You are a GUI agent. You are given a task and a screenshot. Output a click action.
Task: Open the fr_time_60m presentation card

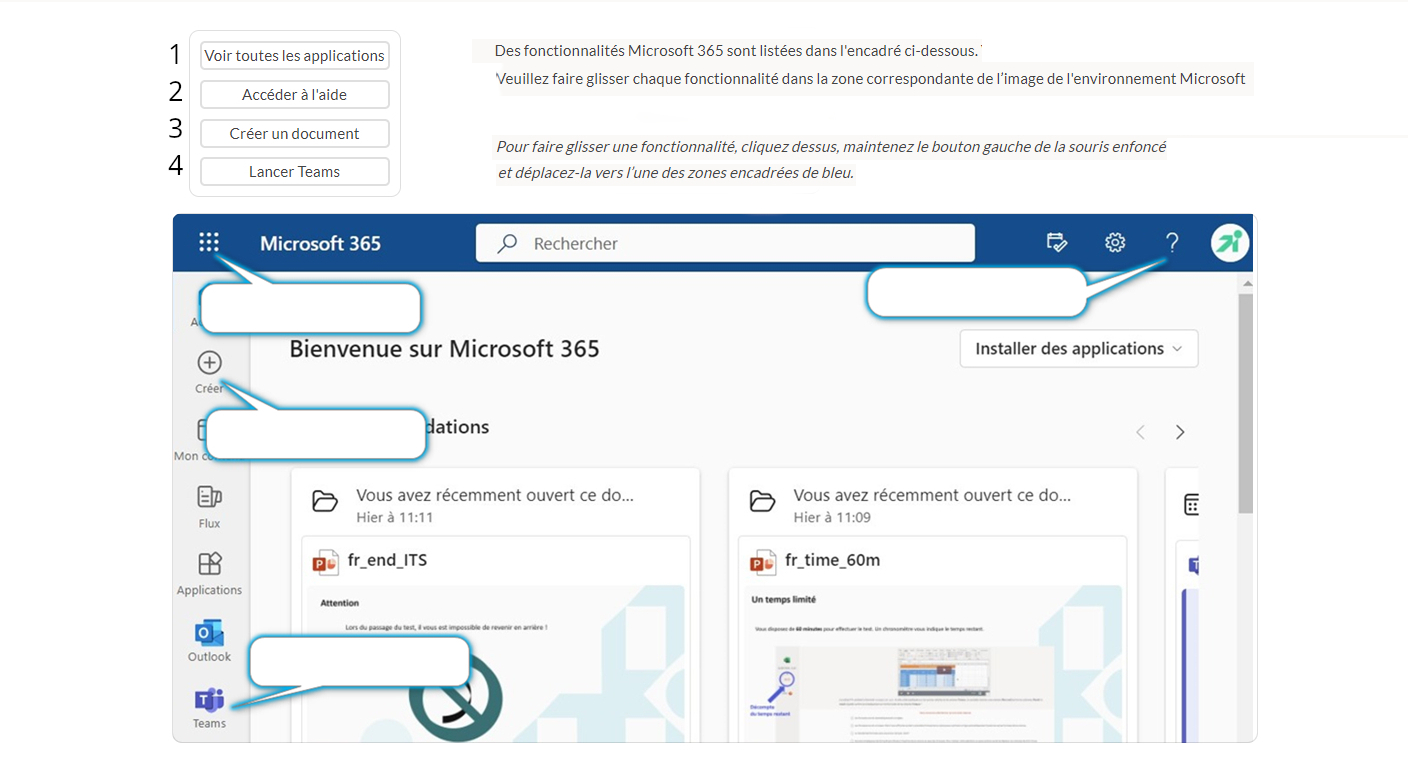tap(932, 640)
